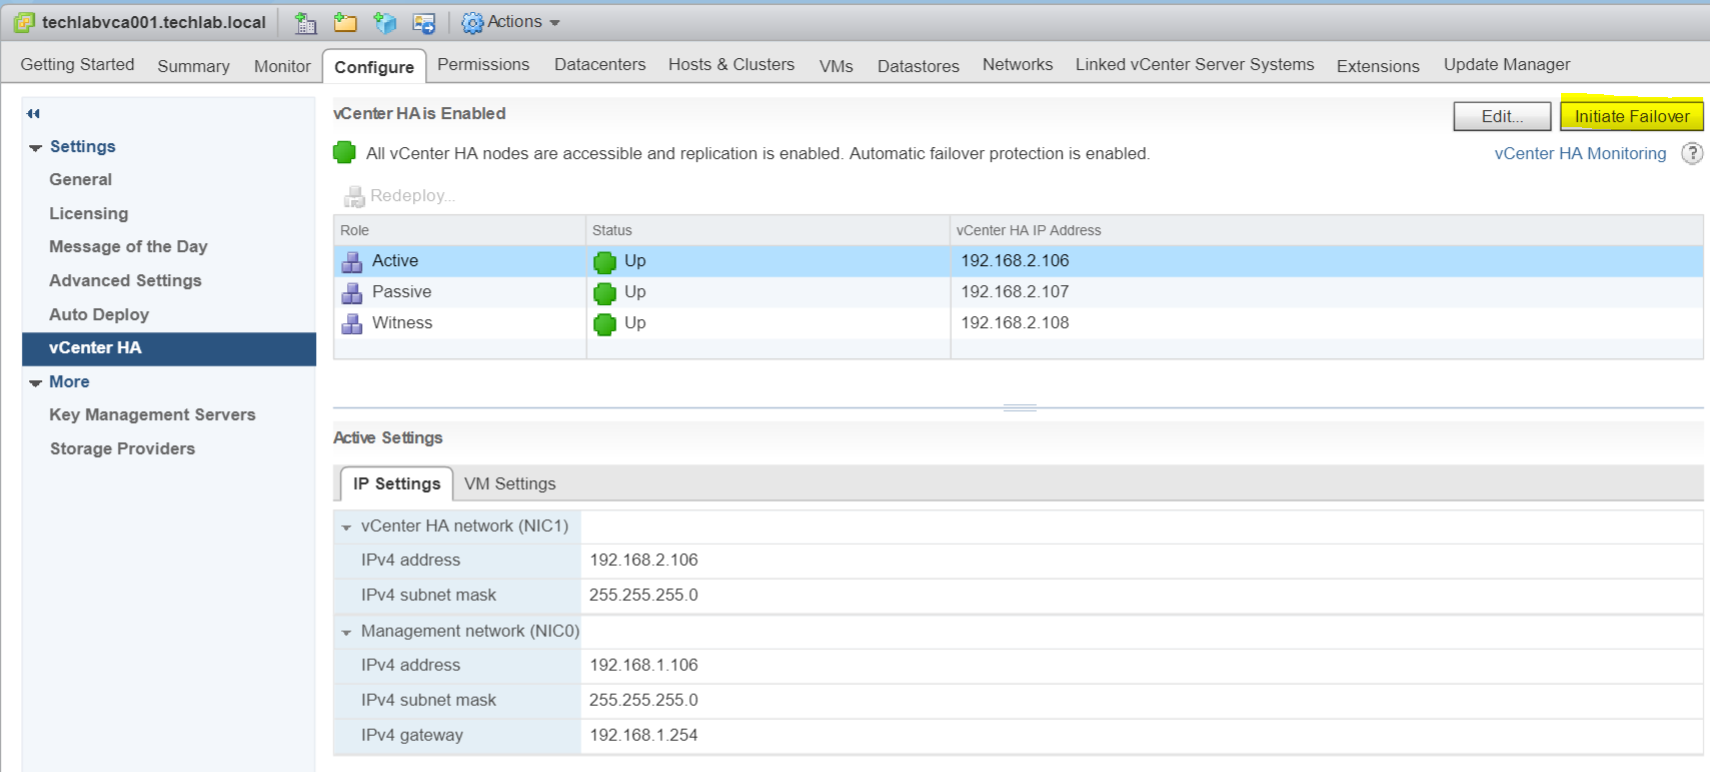Open Advanced Settings in the sidebar
The width and height of the screenshot is (1710, 772).
[125, 280]
